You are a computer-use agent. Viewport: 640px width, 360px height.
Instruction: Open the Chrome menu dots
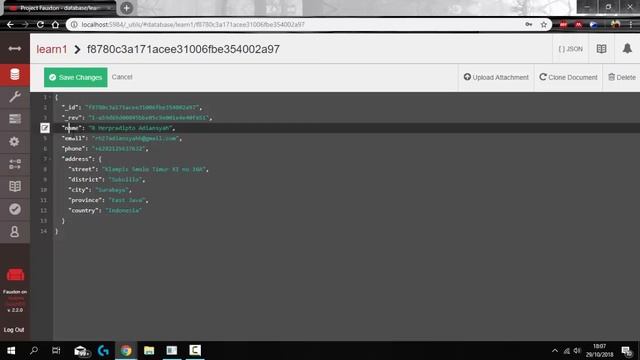(x=631, y=24)
